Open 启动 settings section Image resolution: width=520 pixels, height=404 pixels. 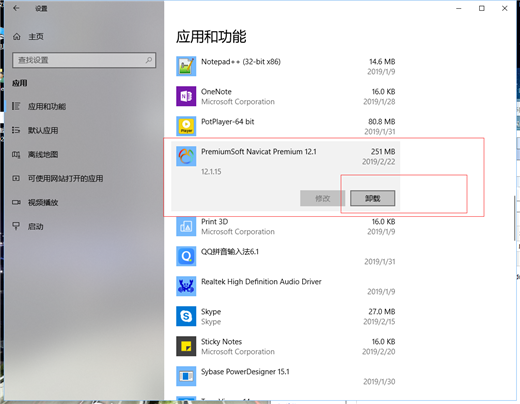pyautogui.click(x=36, y=227)
